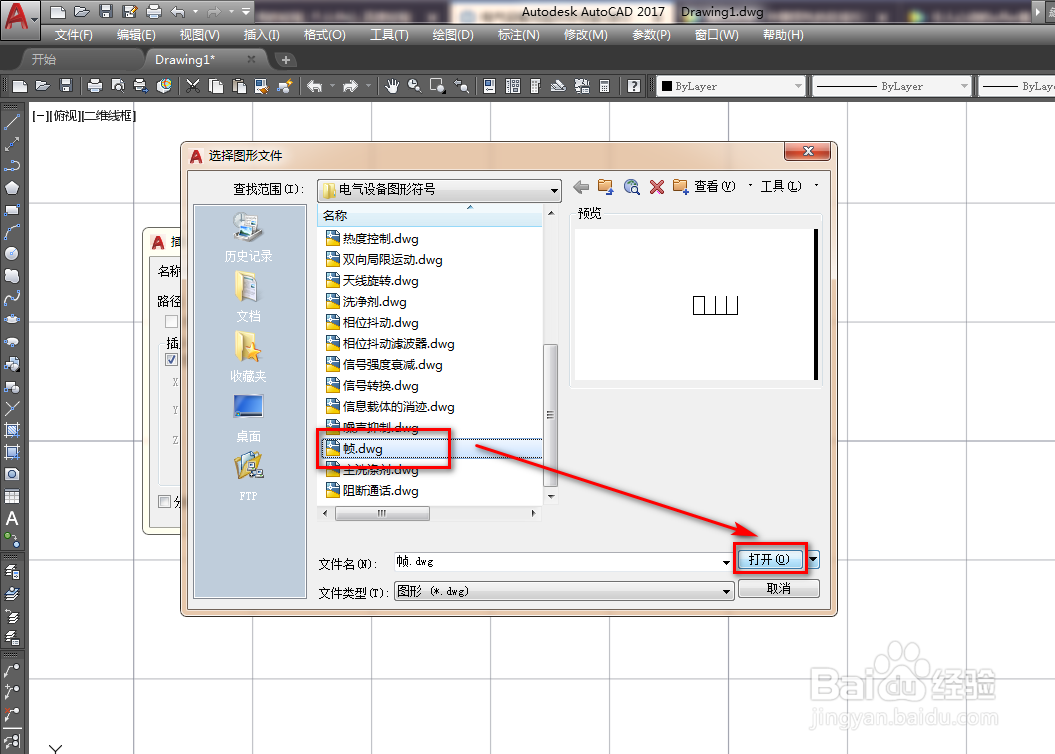Toggle the bottom checkbox in the insert dialog
Viewport: 1055px width, 754px height.
[x=164, y=501]
